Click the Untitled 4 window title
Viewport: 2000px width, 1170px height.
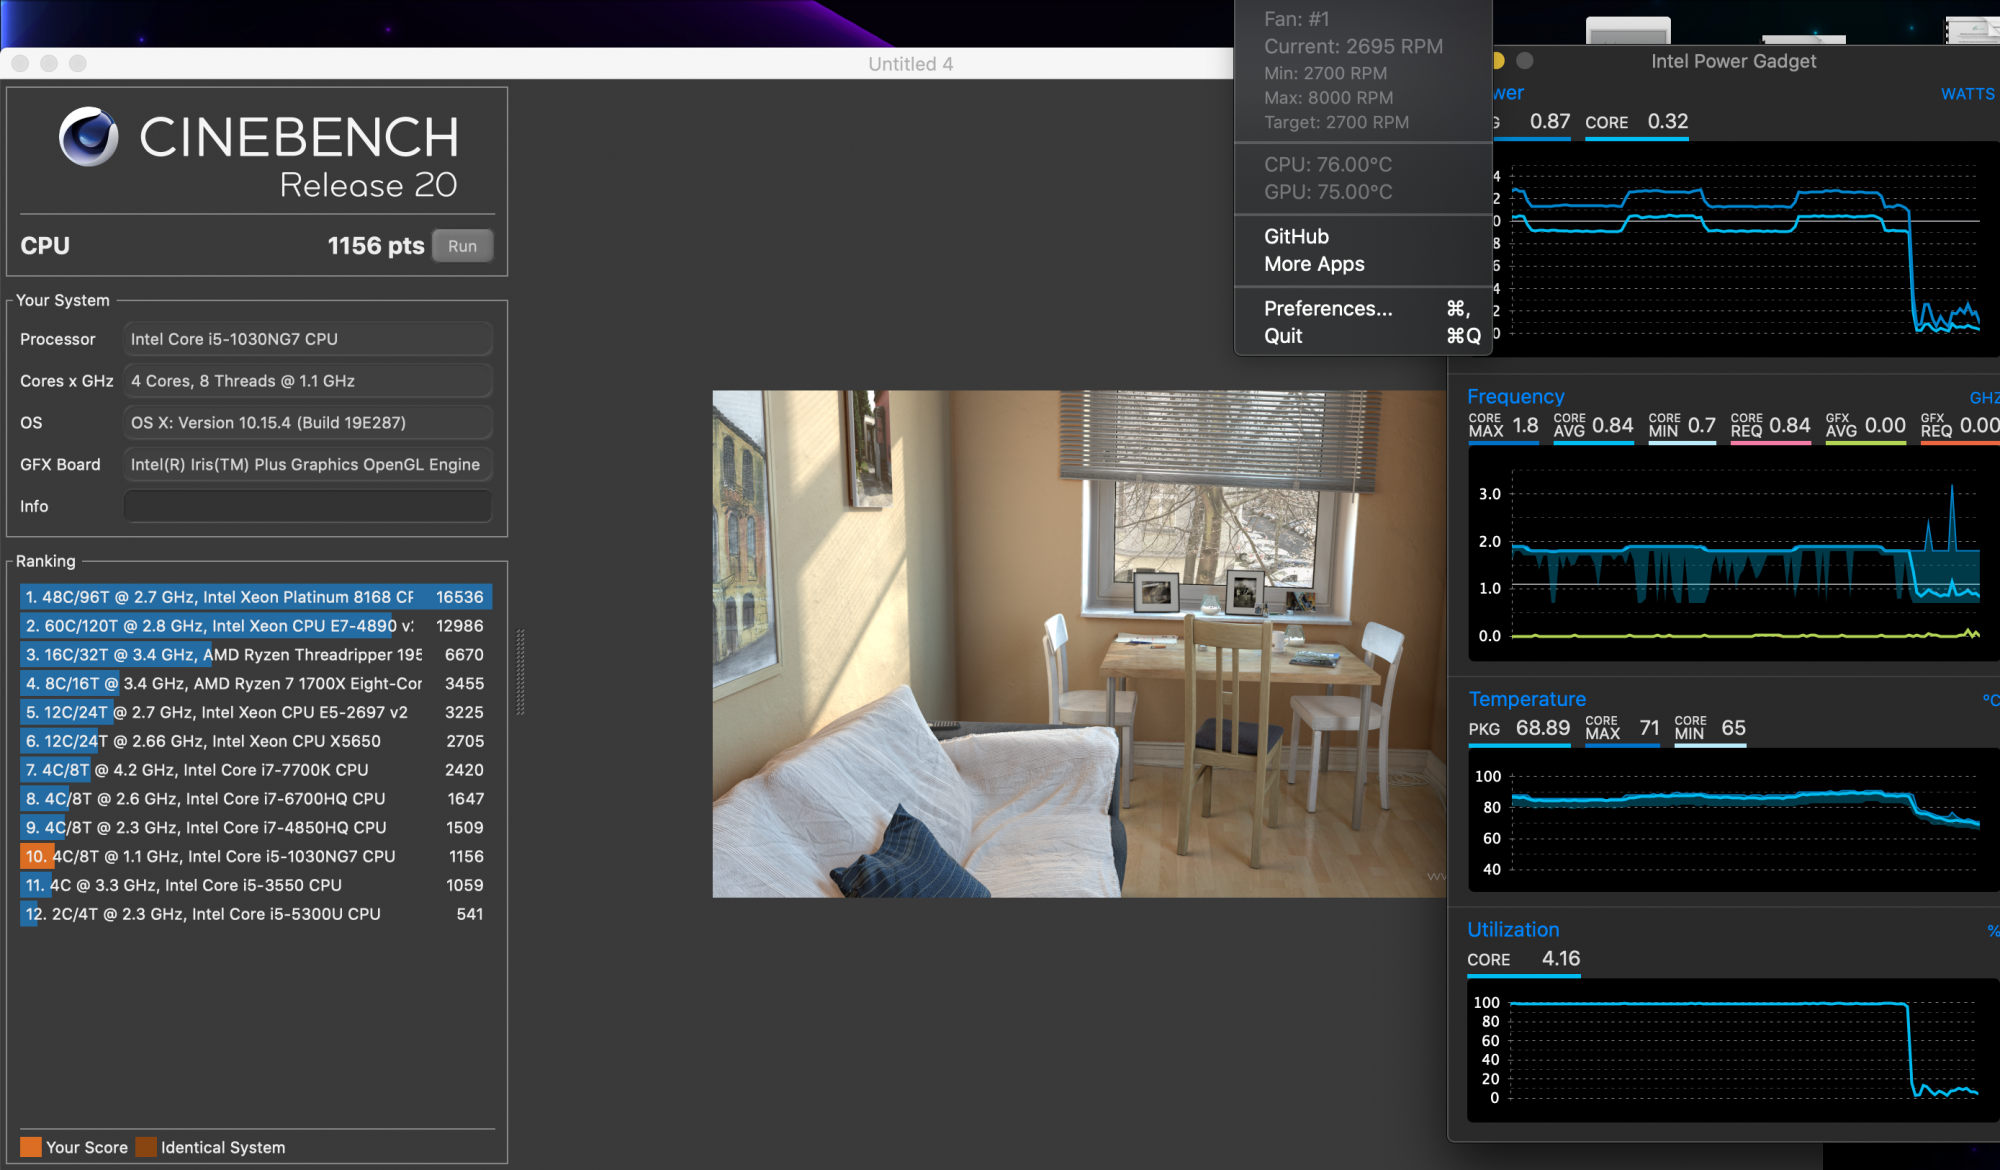coord(910,64)
